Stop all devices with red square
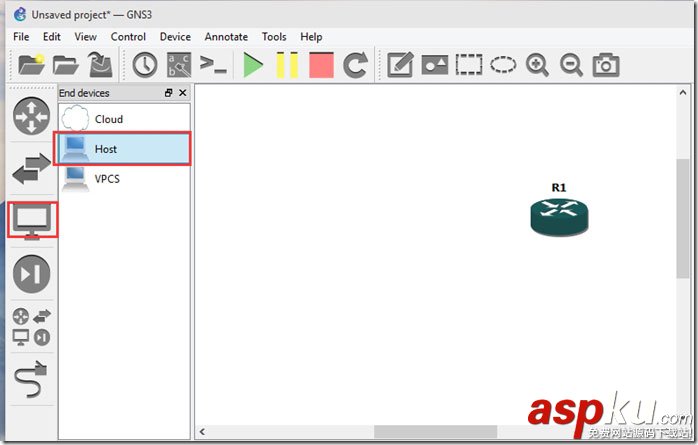 coord(321,65)
